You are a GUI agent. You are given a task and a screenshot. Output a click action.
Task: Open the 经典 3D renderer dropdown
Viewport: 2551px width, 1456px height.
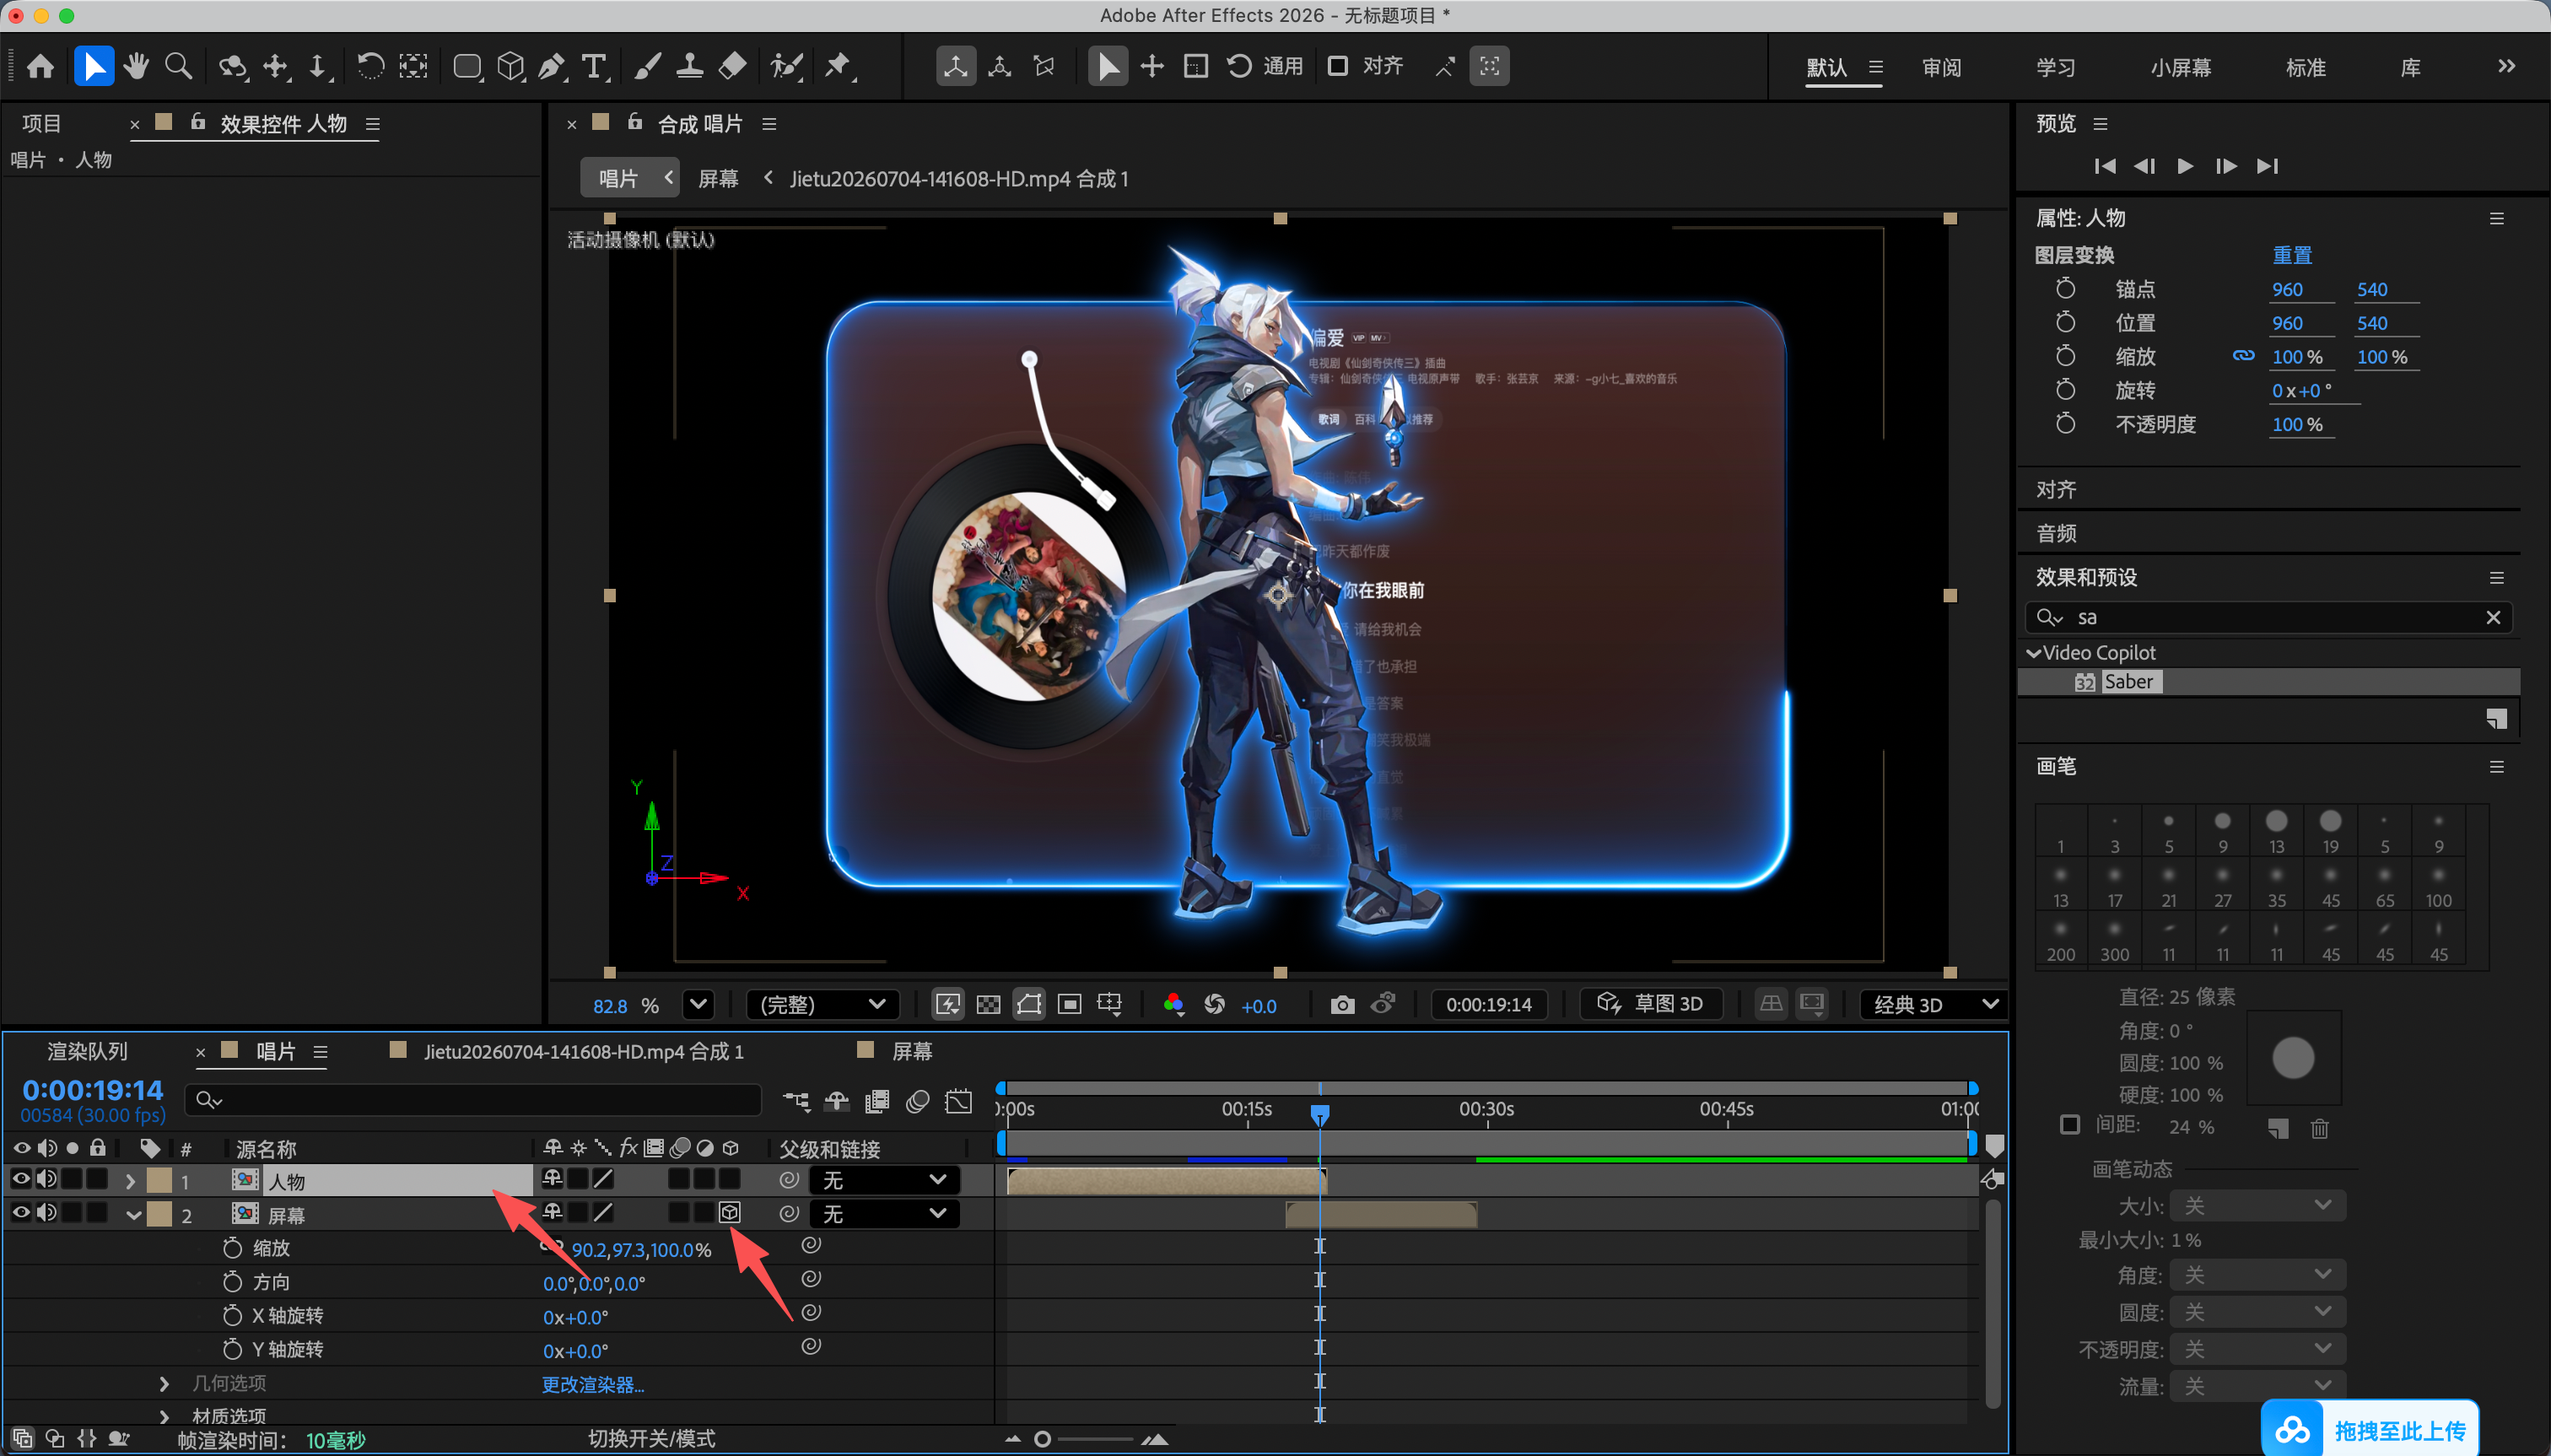[1934, 1004]
